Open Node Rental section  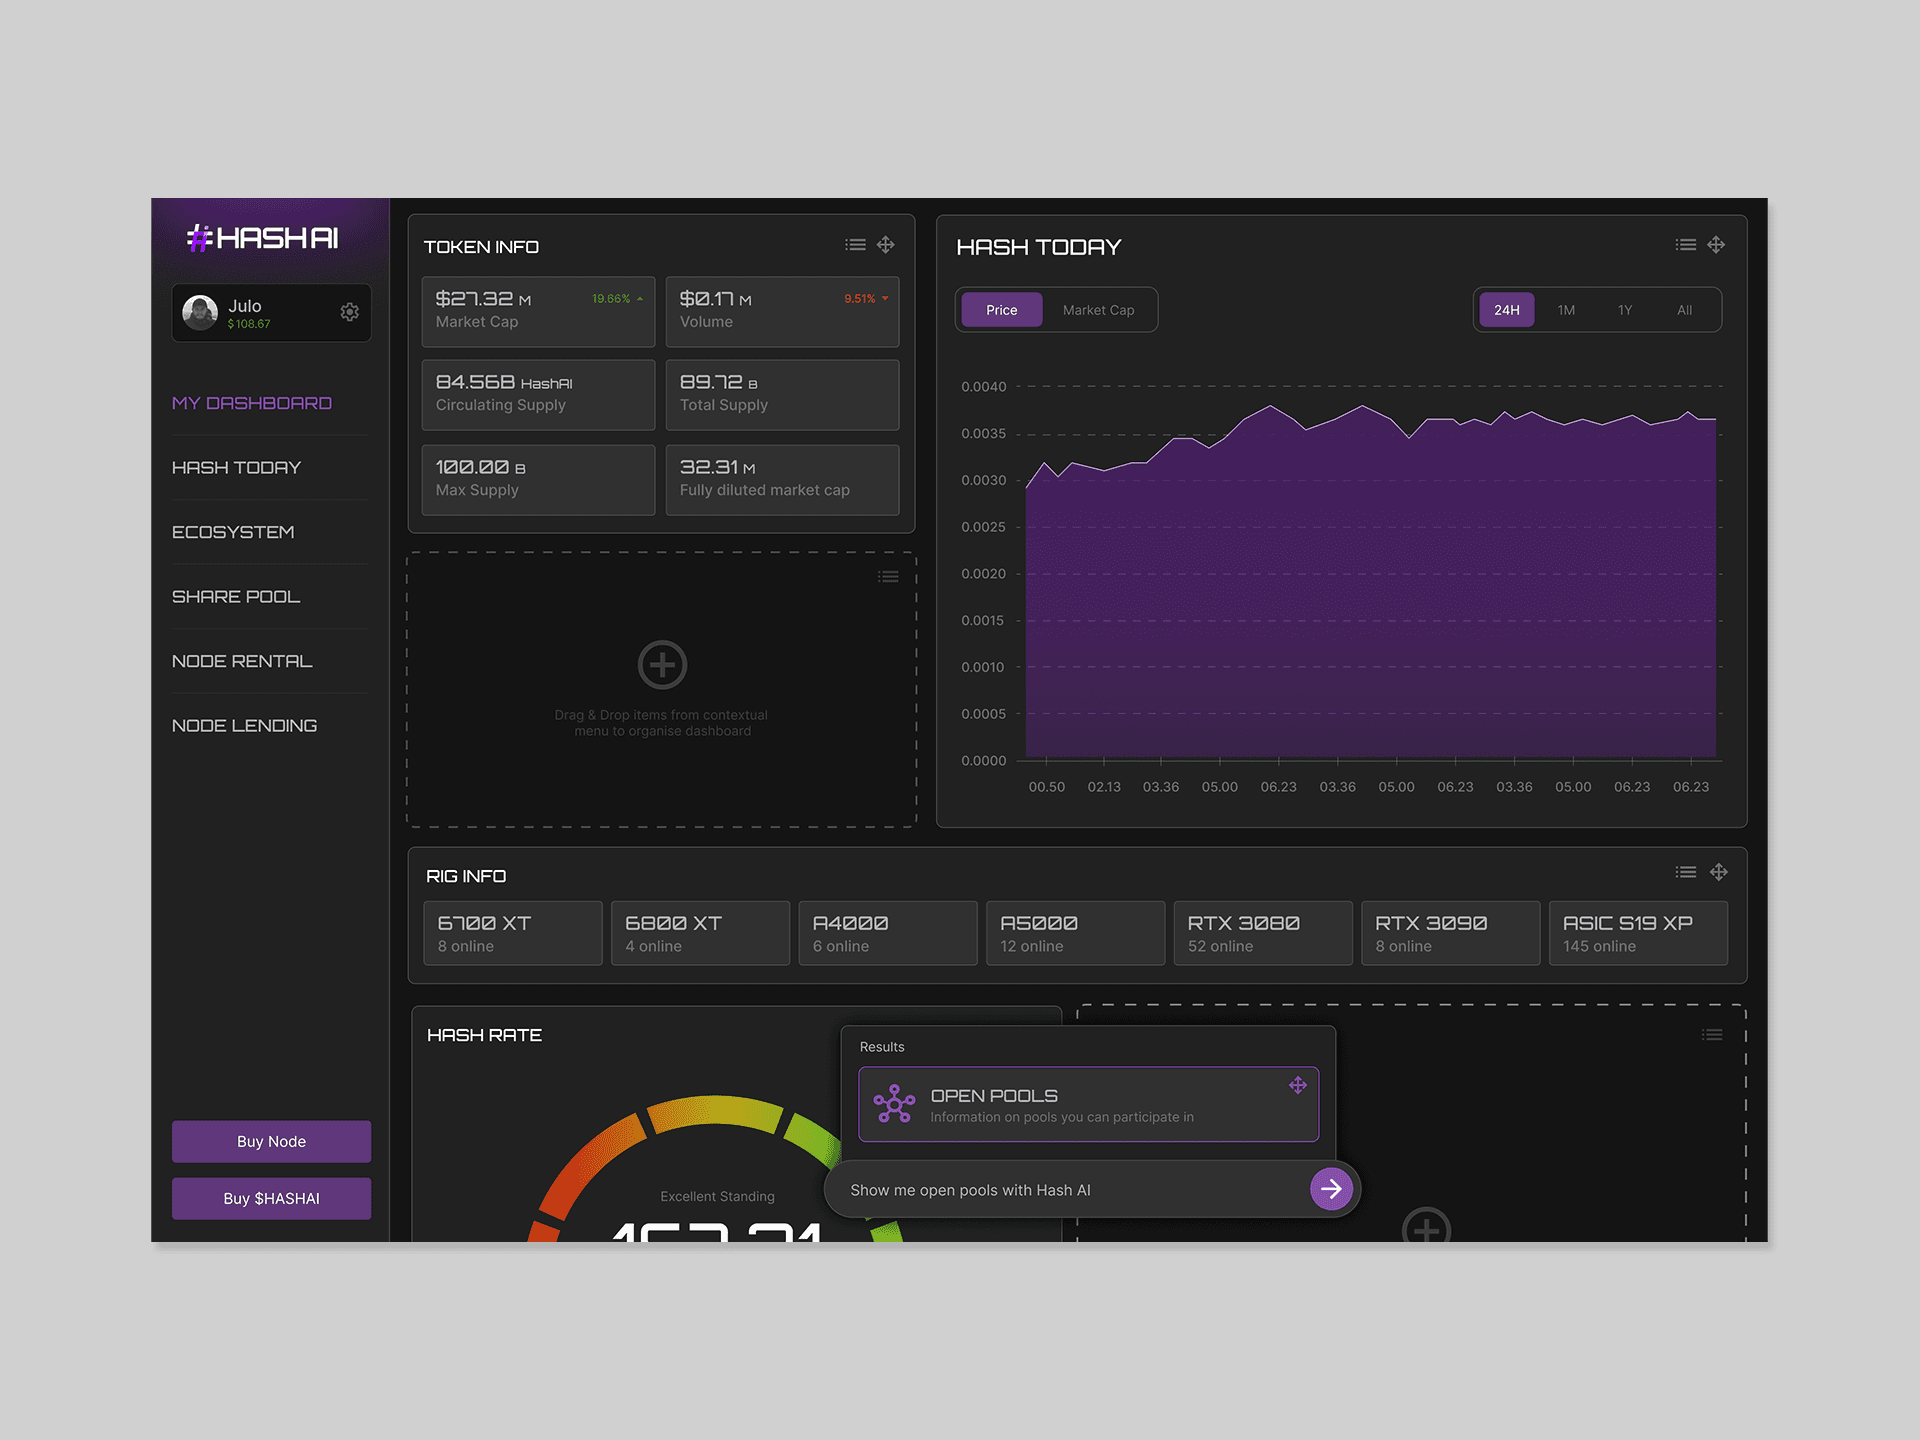pos(242,661)
